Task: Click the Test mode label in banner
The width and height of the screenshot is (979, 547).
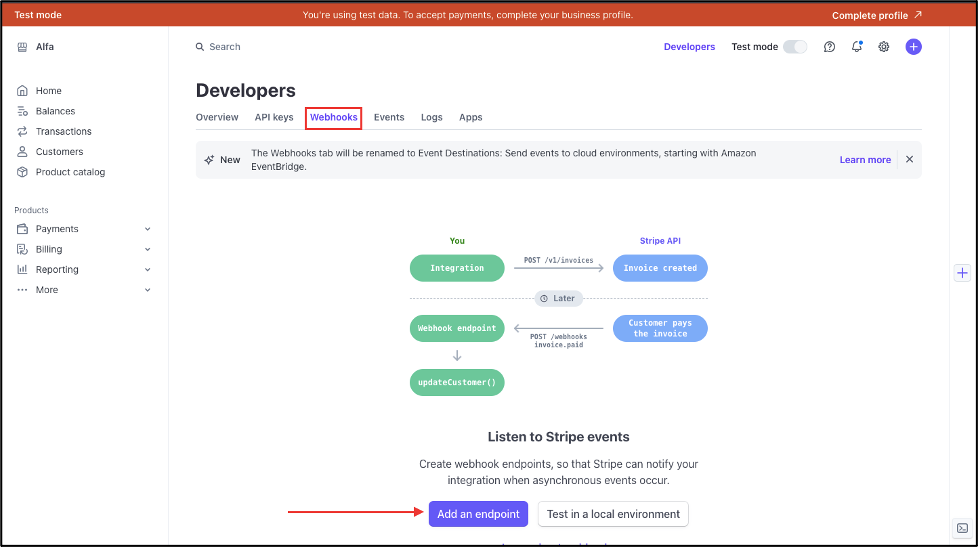Action: (x=38, y=14)
